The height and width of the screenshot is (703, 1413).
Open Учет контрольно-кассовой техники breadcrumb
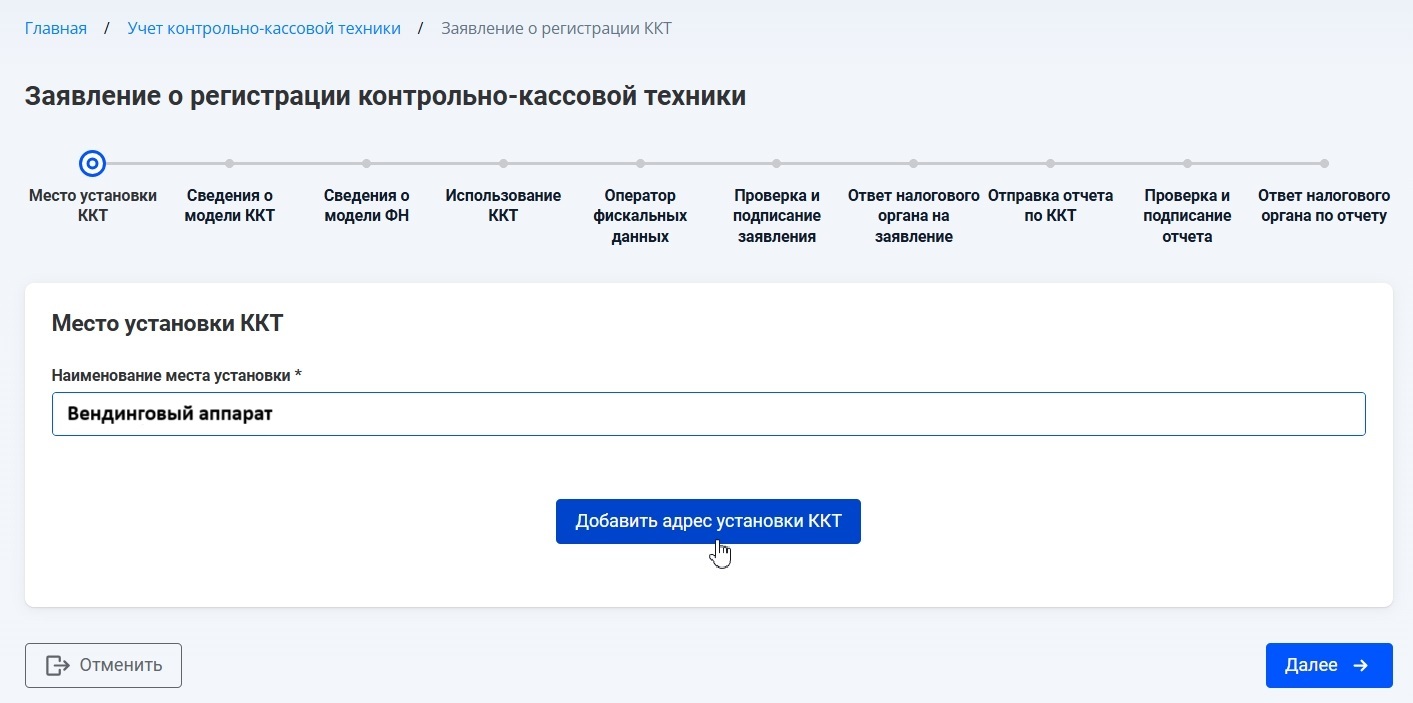tap(264, 28)
